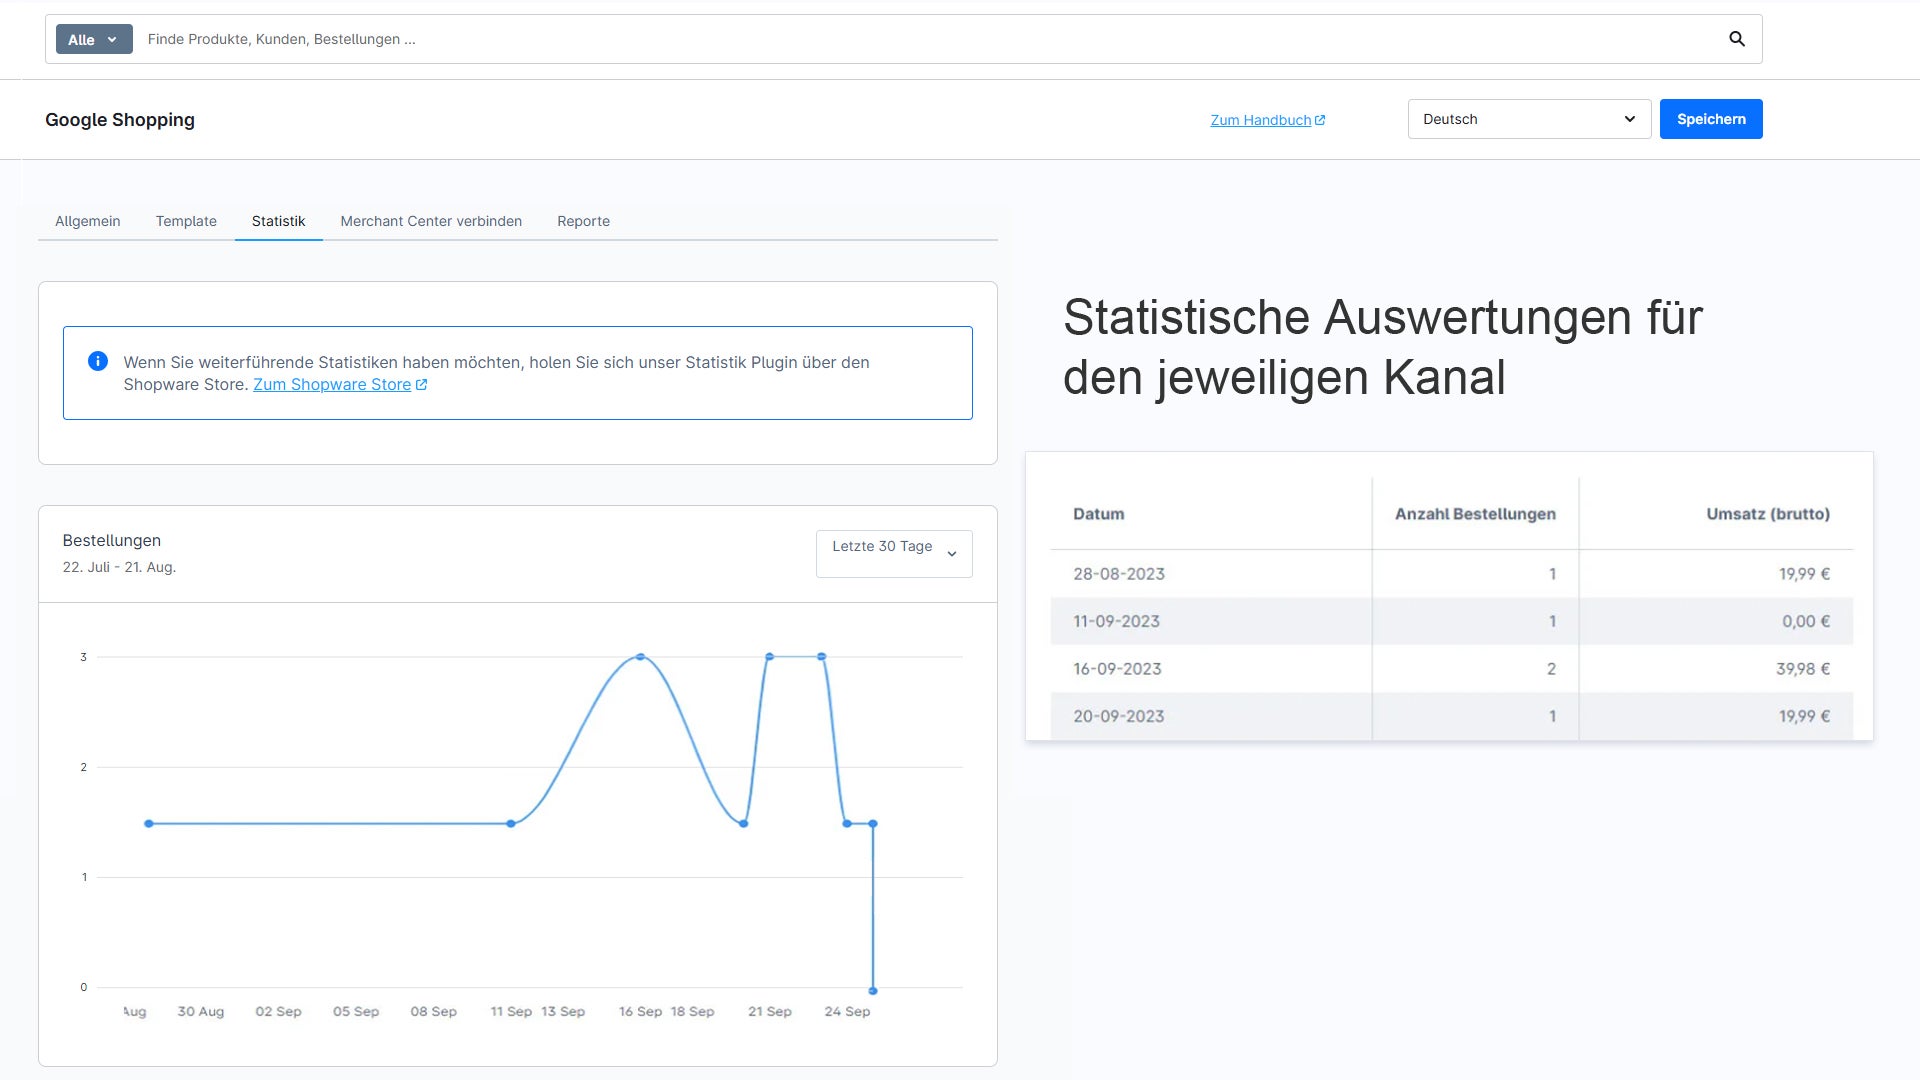Click external link icon beside Zum Handbuch
Viewport: 1920px width, 1080px height.
tap(1320, 120)
